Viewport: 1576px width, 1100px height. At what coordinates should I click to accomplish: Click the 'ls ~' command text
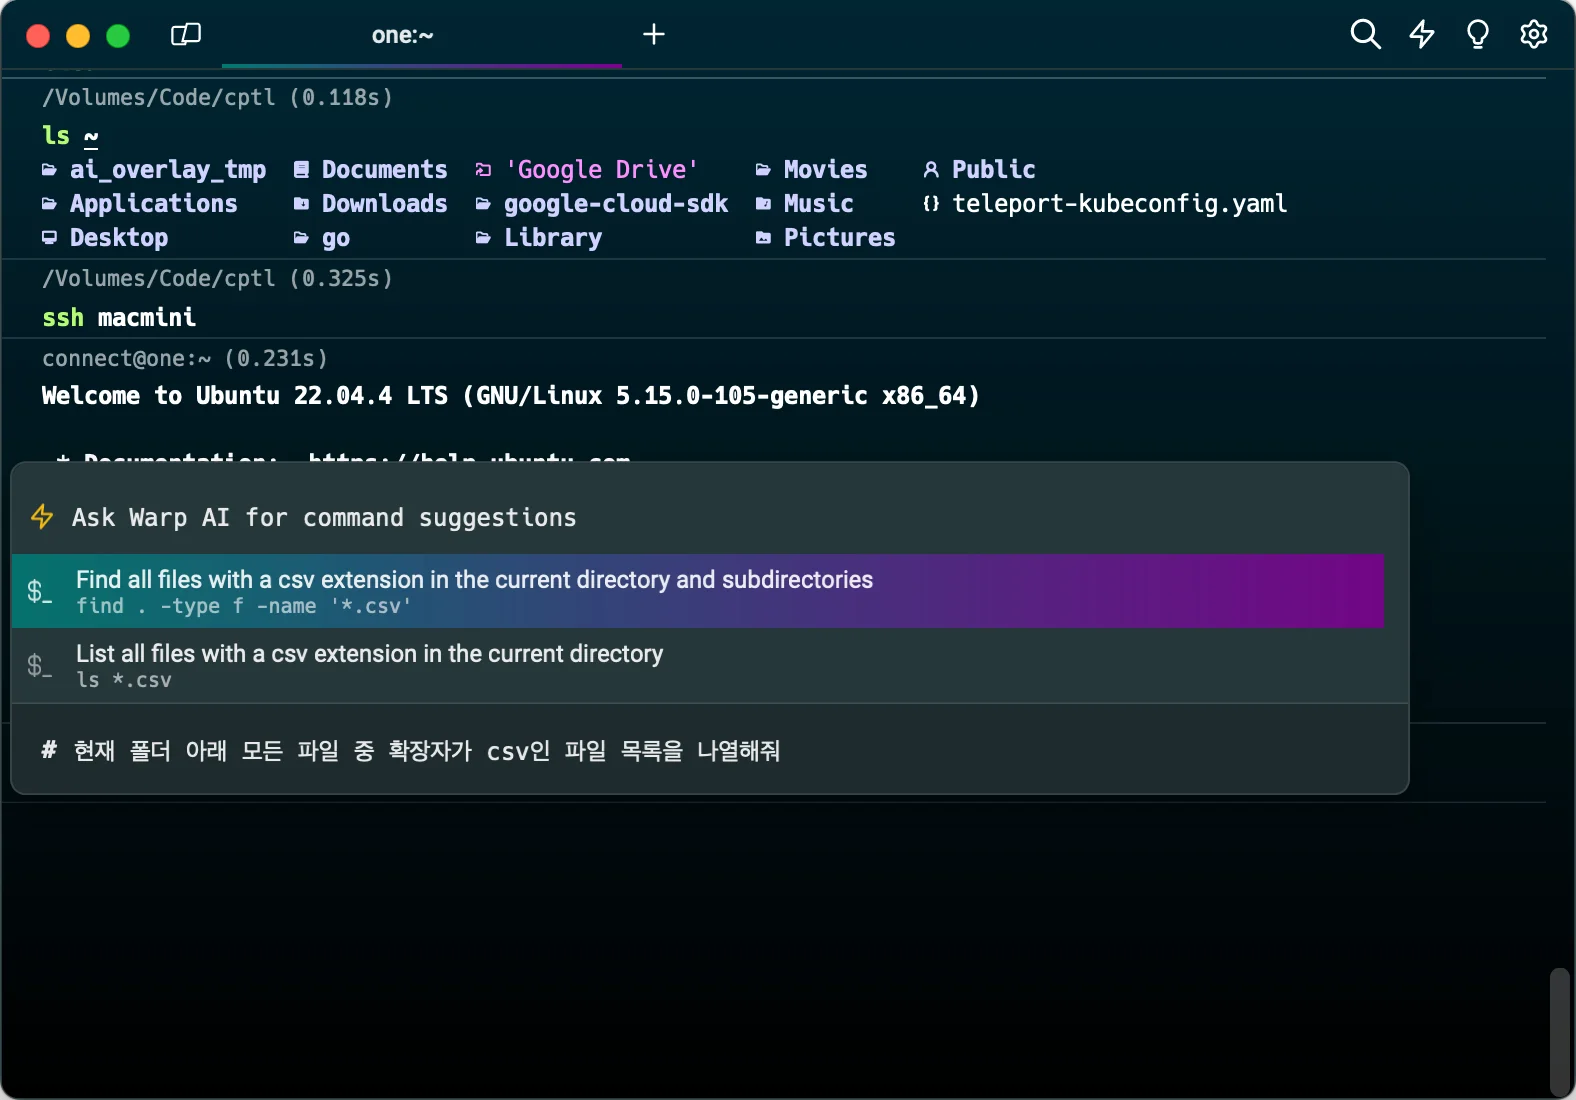[70, 136]
